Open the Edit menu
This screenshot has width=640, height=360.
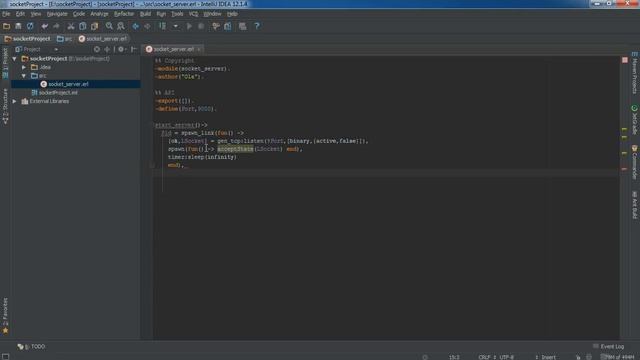click(20, 14)
